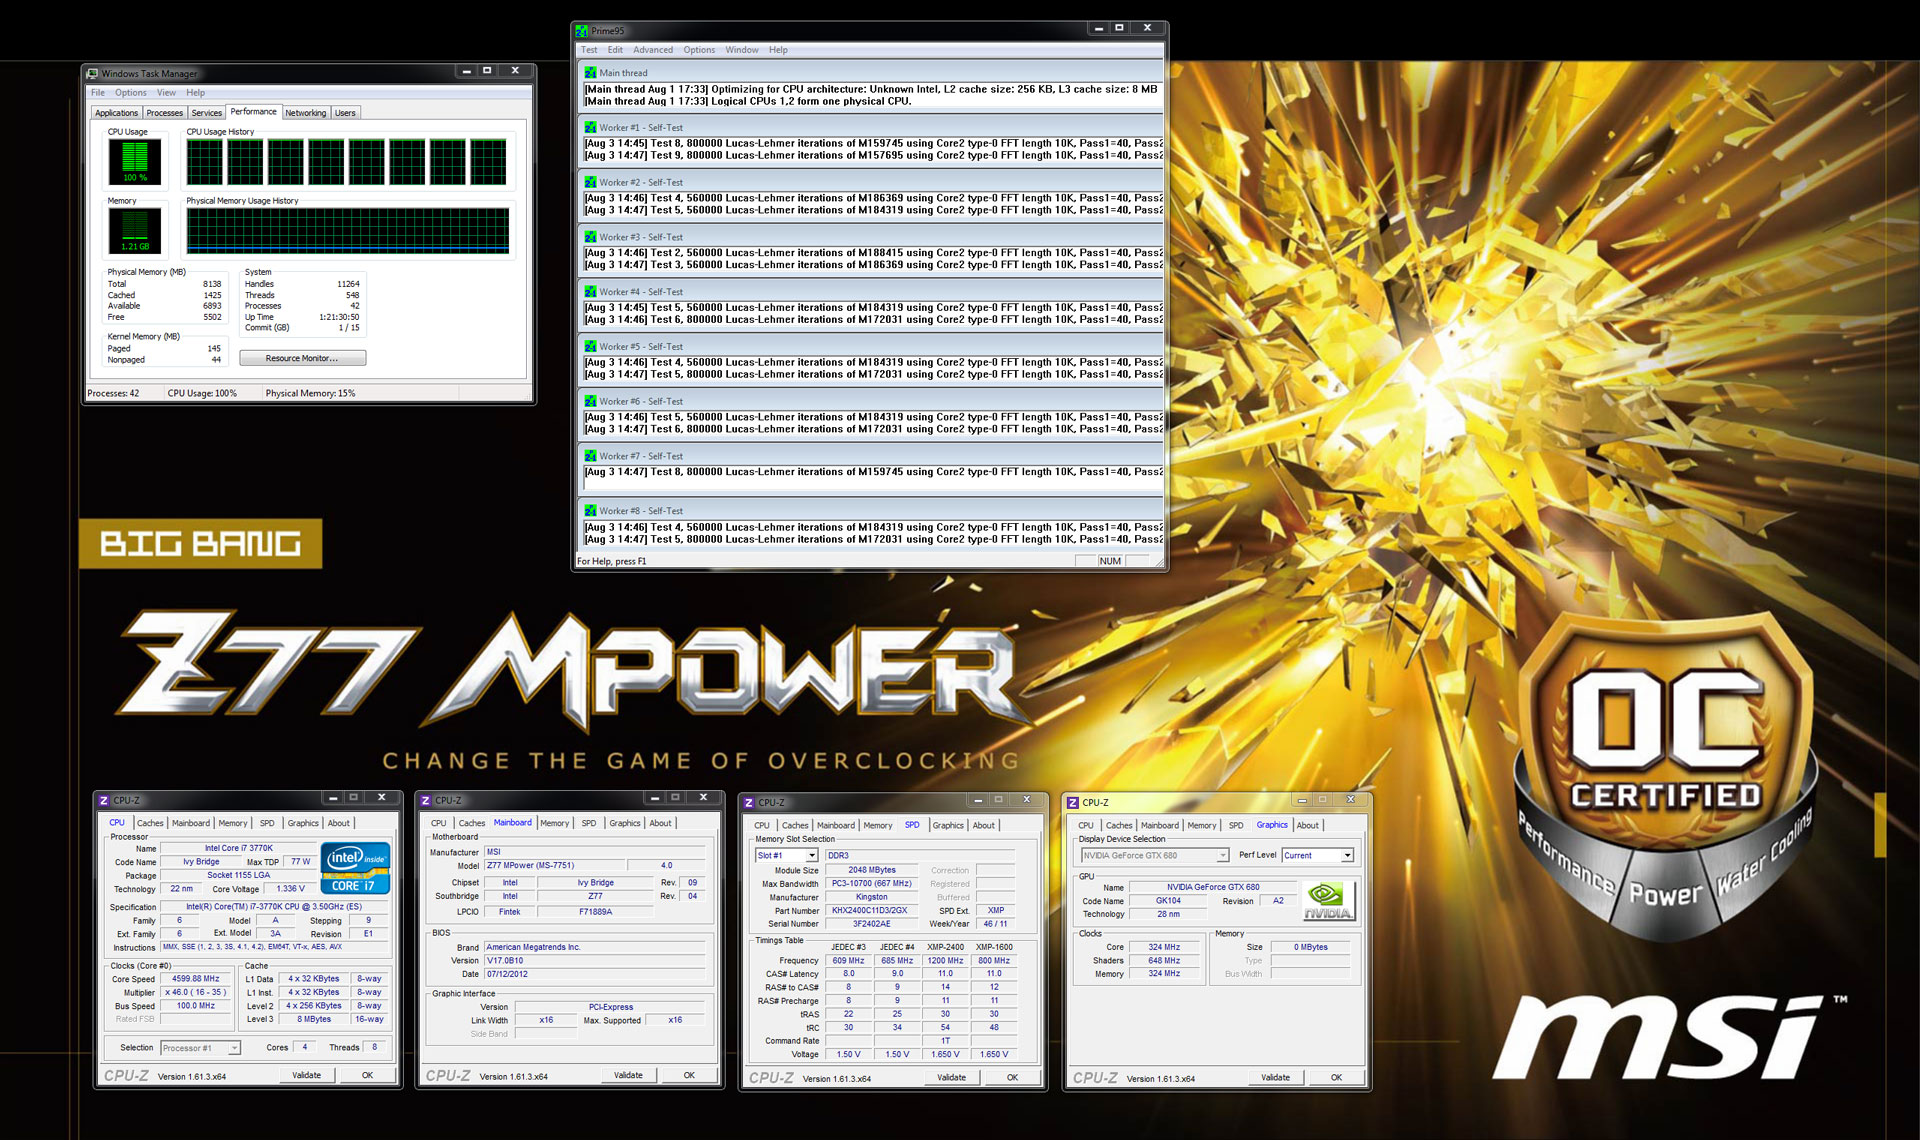Click the CPU Usage 100% meter graph
The image size is (1920, 1140).
(134, 161)
